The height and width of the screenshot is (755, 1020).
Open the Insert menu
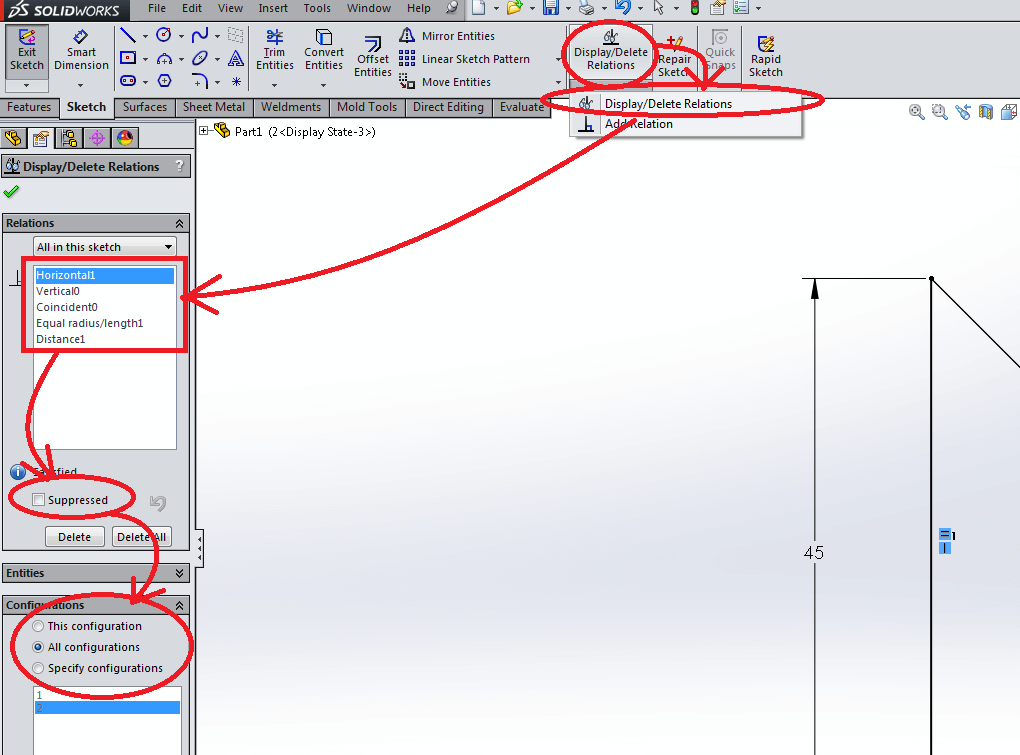(273, 8)
